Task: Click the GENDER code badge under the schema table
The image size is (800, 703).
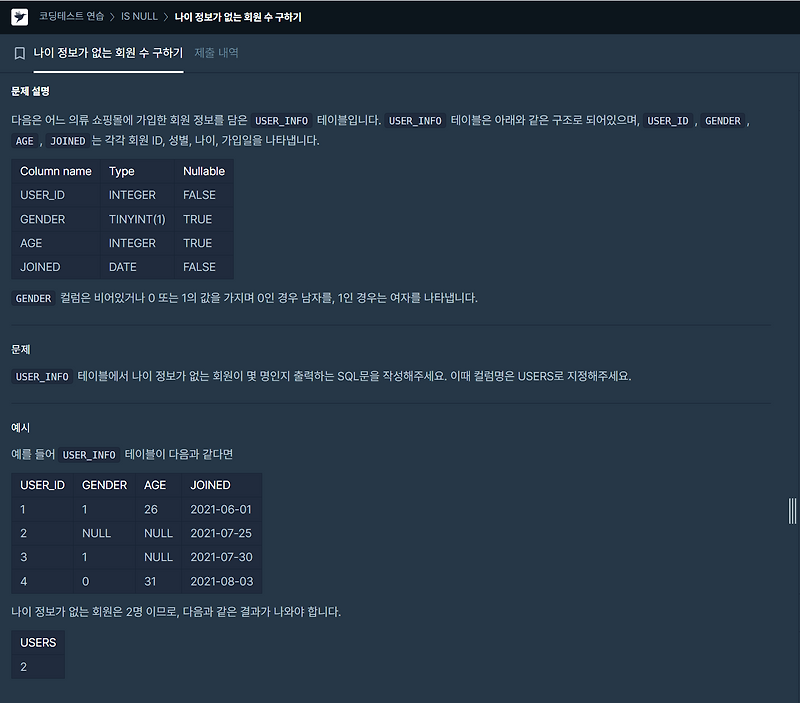Action: point(33,298)
